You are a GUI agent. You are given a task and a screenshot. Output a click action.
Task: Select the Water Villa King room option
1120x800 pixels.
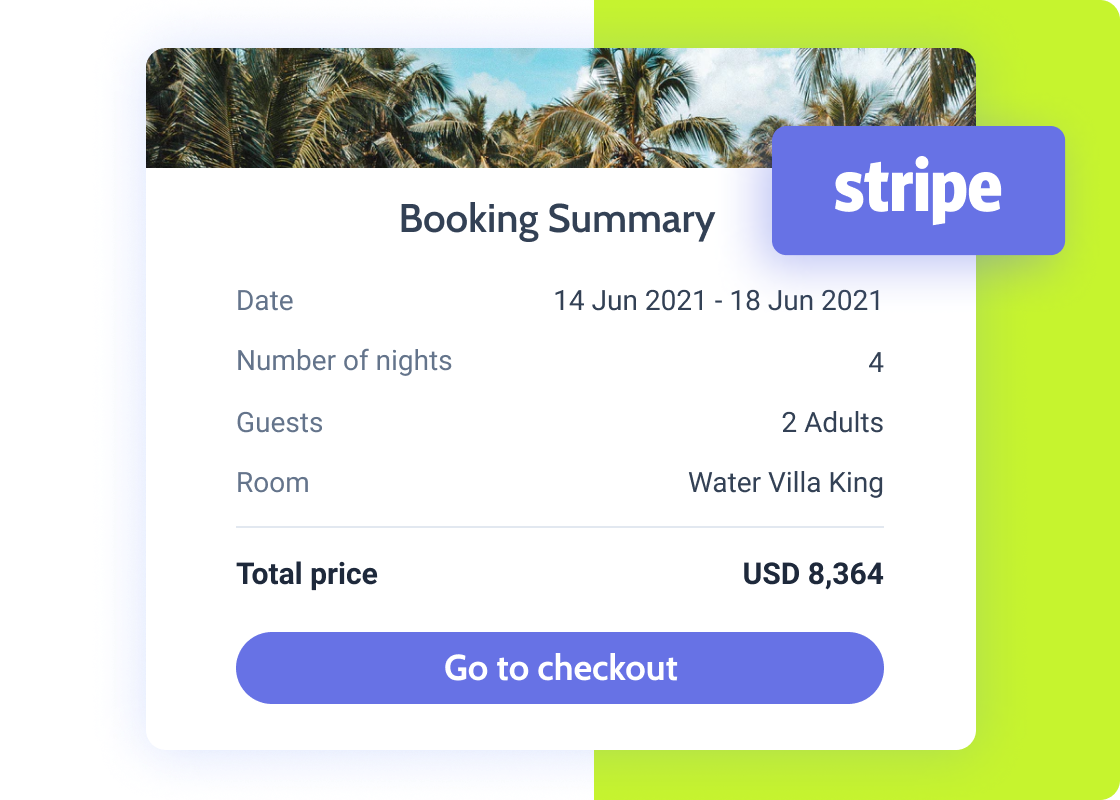785,482
